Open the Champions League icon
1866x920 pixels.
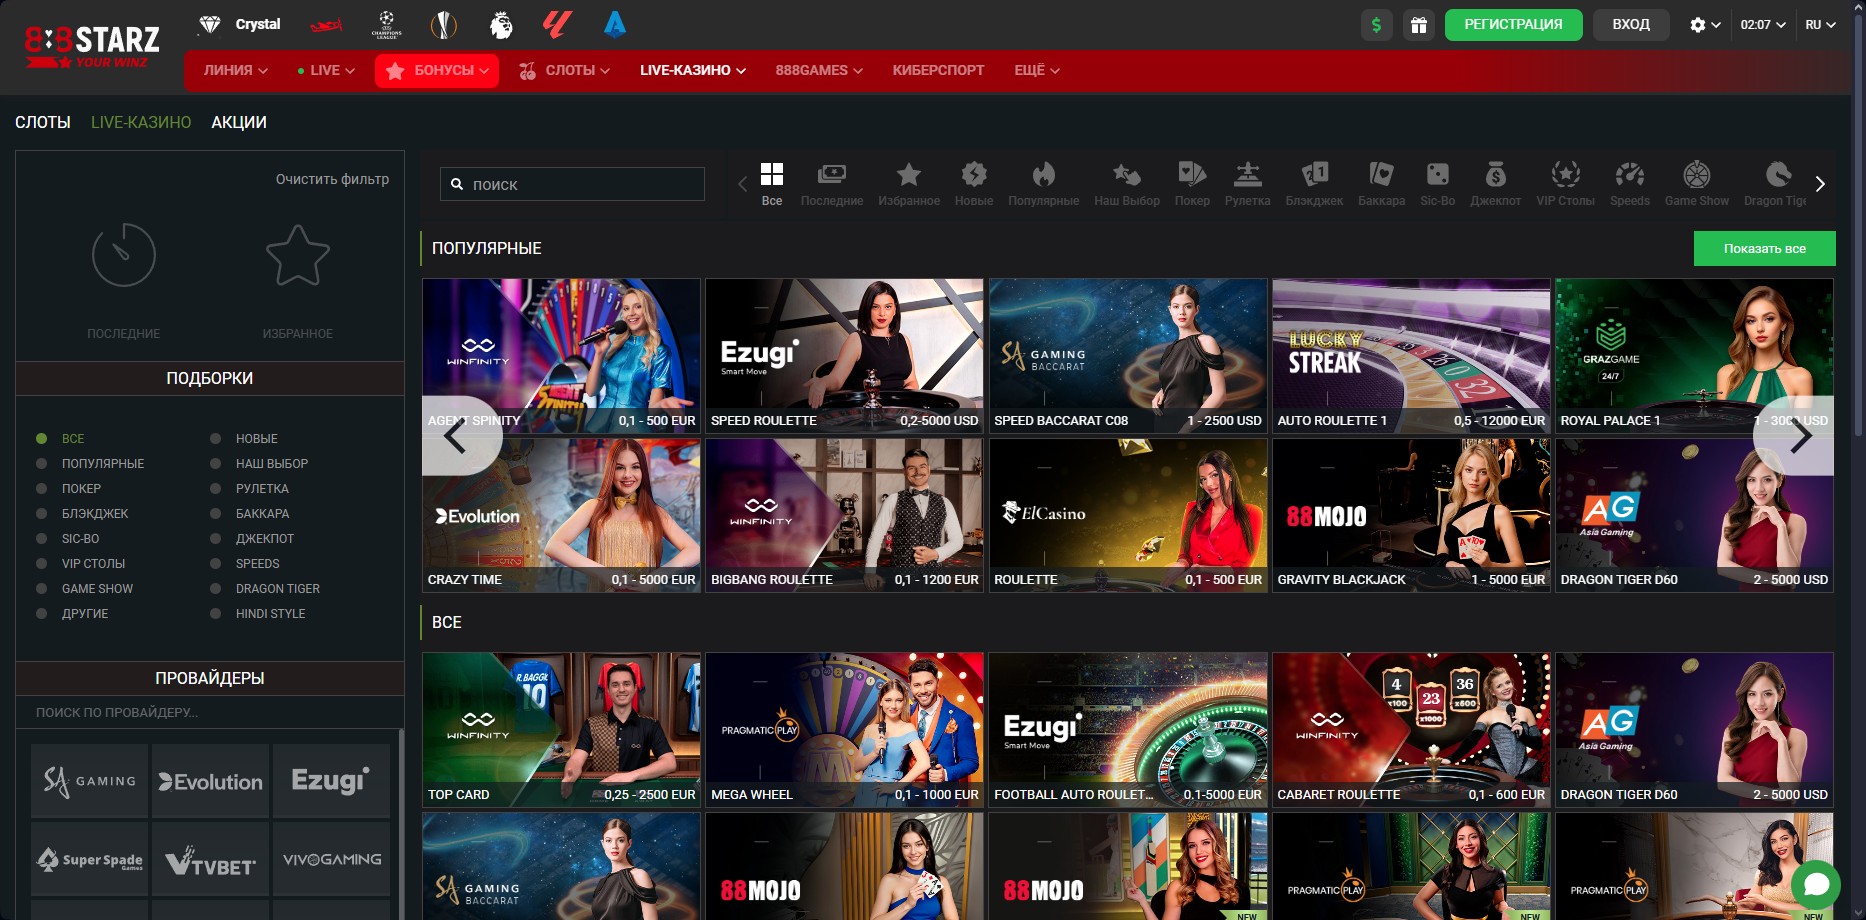tap(386, 25)
